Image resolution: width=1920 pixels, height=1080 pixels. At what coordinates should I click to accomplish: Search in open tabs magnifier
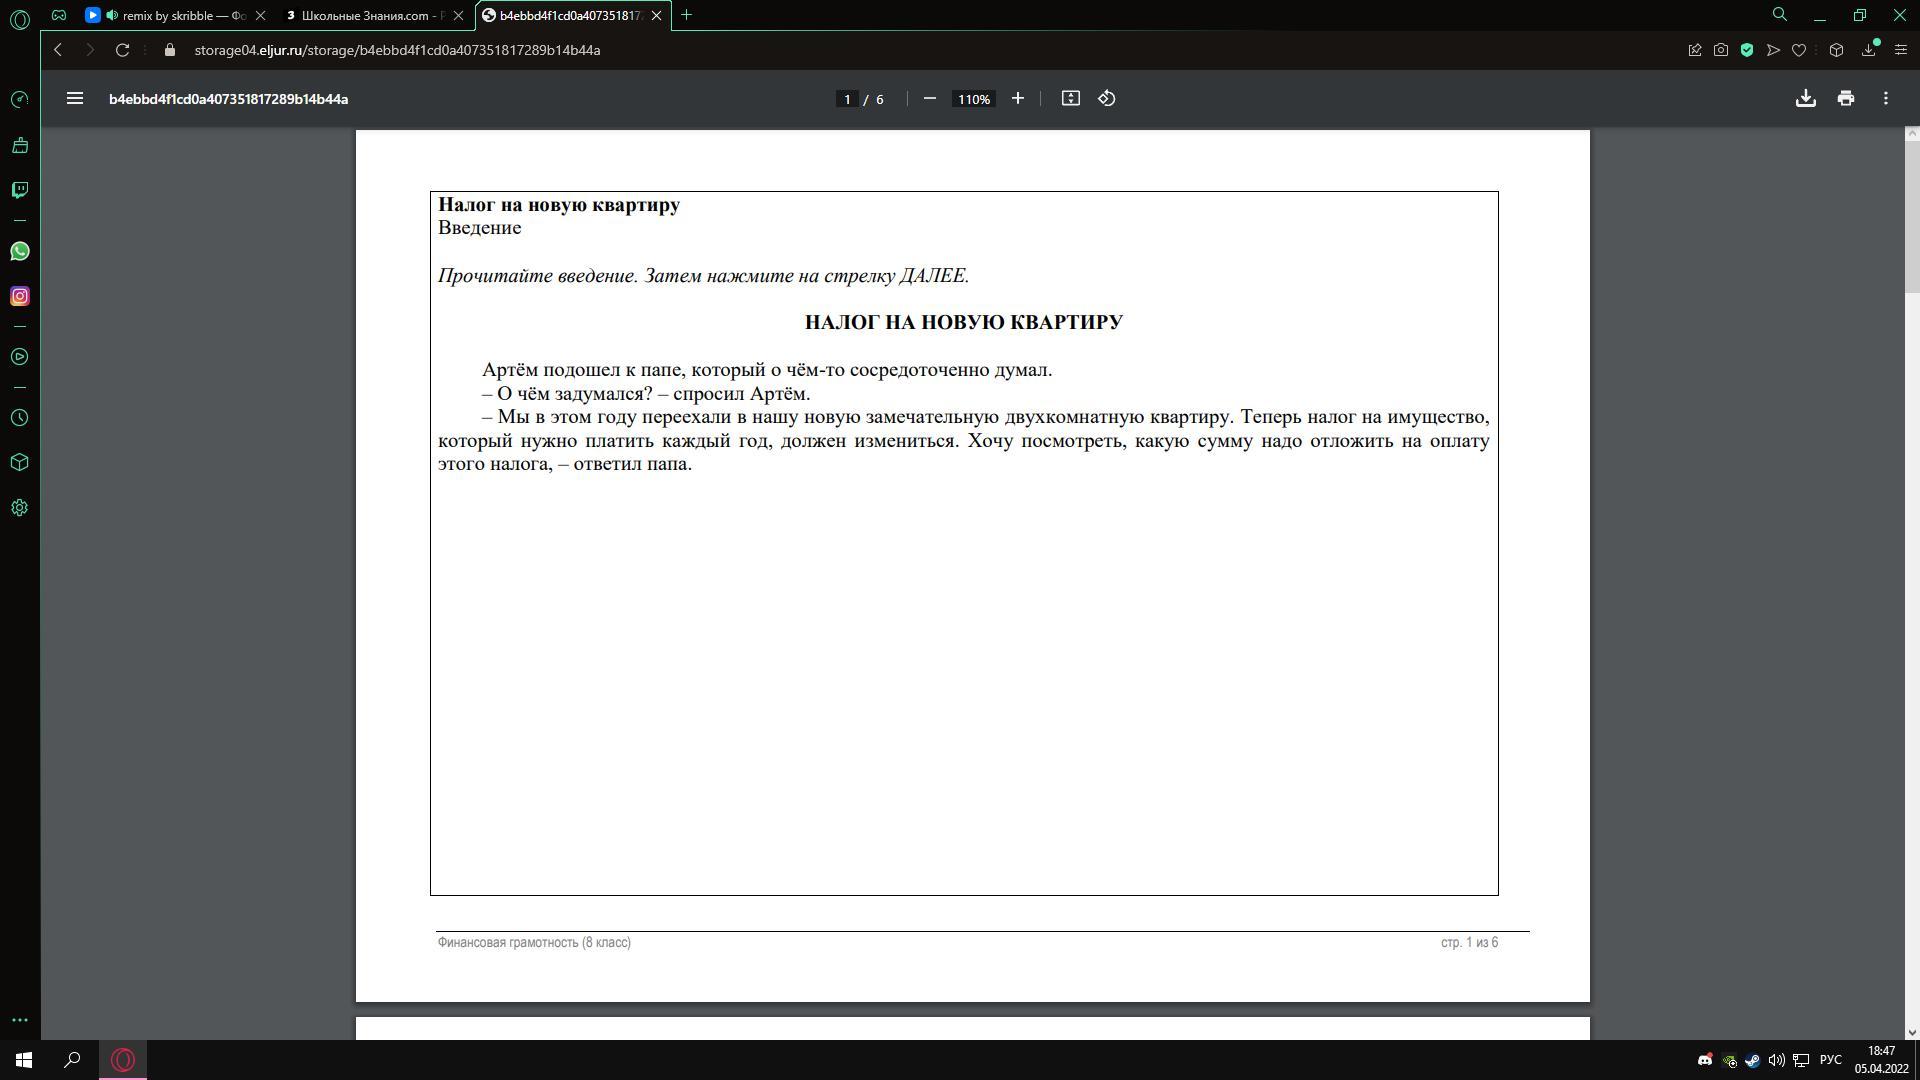coord(1780,15)
